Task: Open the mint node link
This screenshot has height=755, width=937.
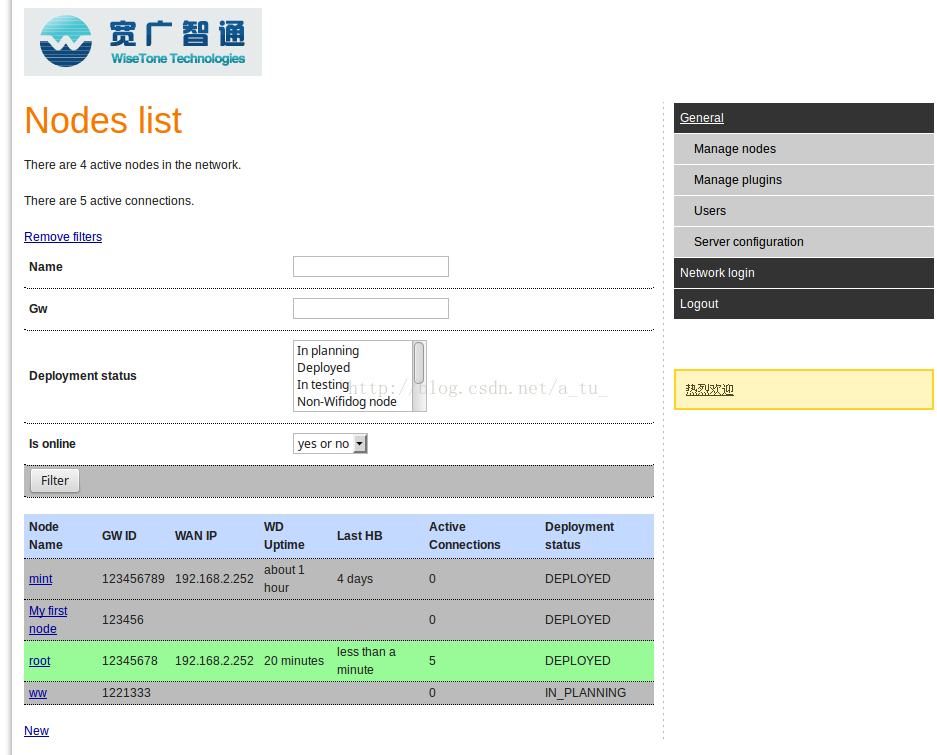Action: tap(41, 579)
